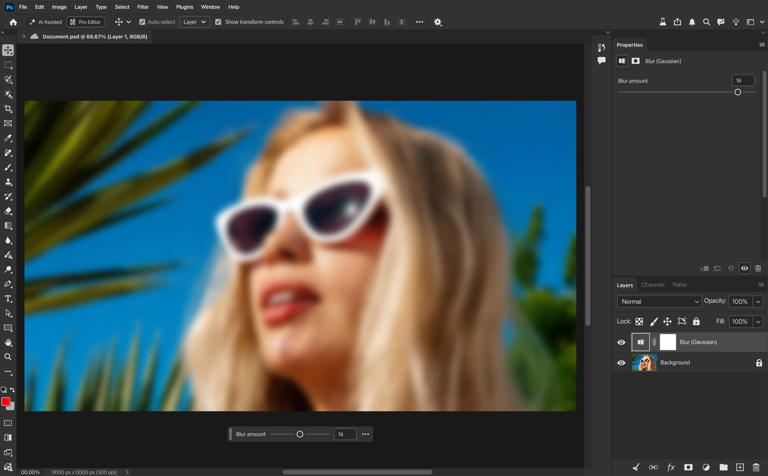Open more options ellipsis in options bar

click(419, 22)
